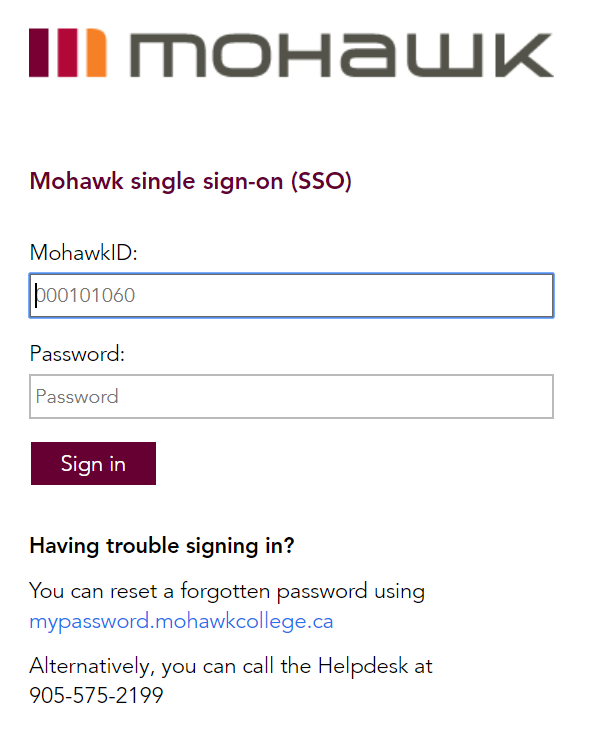Click the Password field label
Viewport: 609px width, 745px height.
point(77,353)
